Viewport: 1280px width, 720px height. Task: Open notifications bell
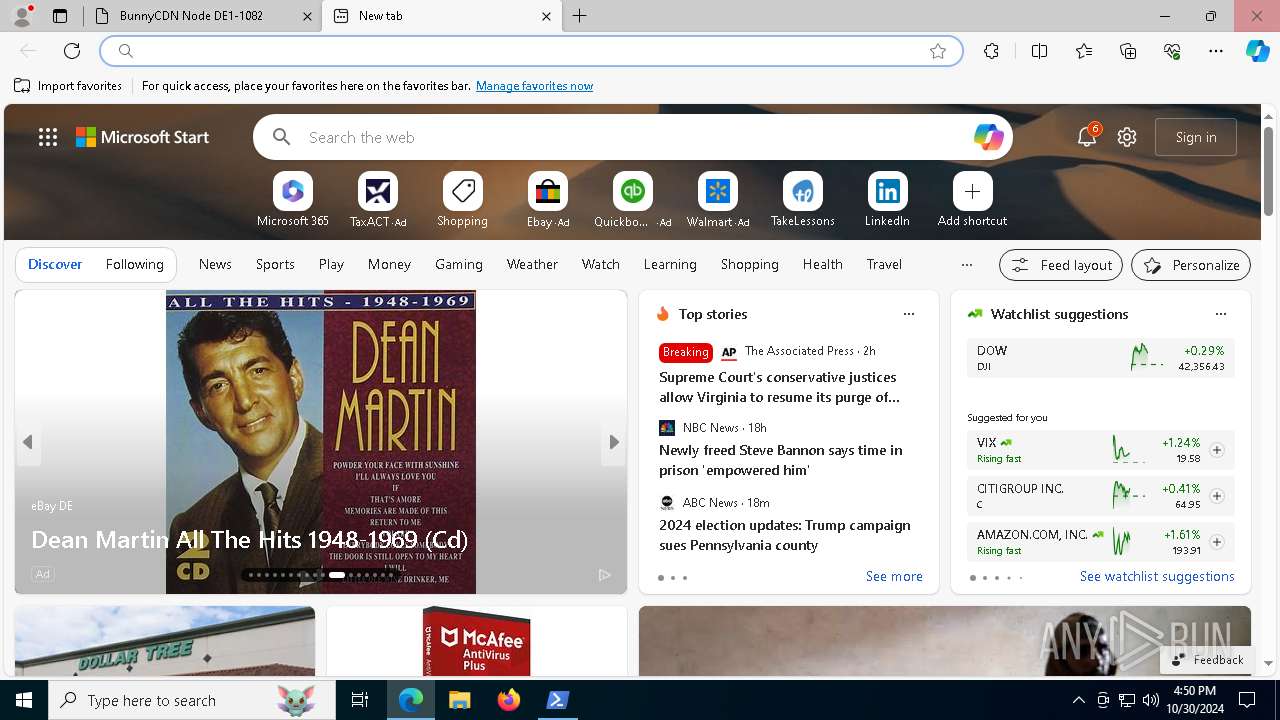[x=1087, y=137]
